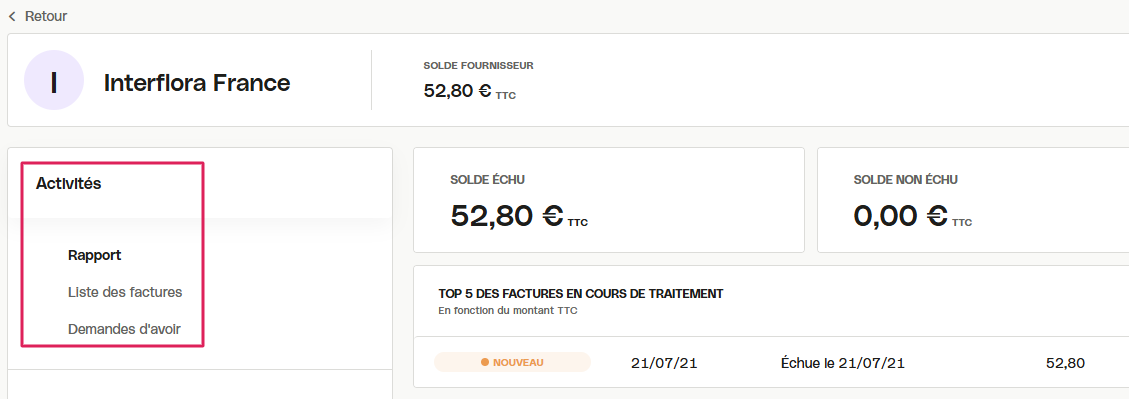Click the supplier balance 52,80 € TTC in header

[469, 93]
